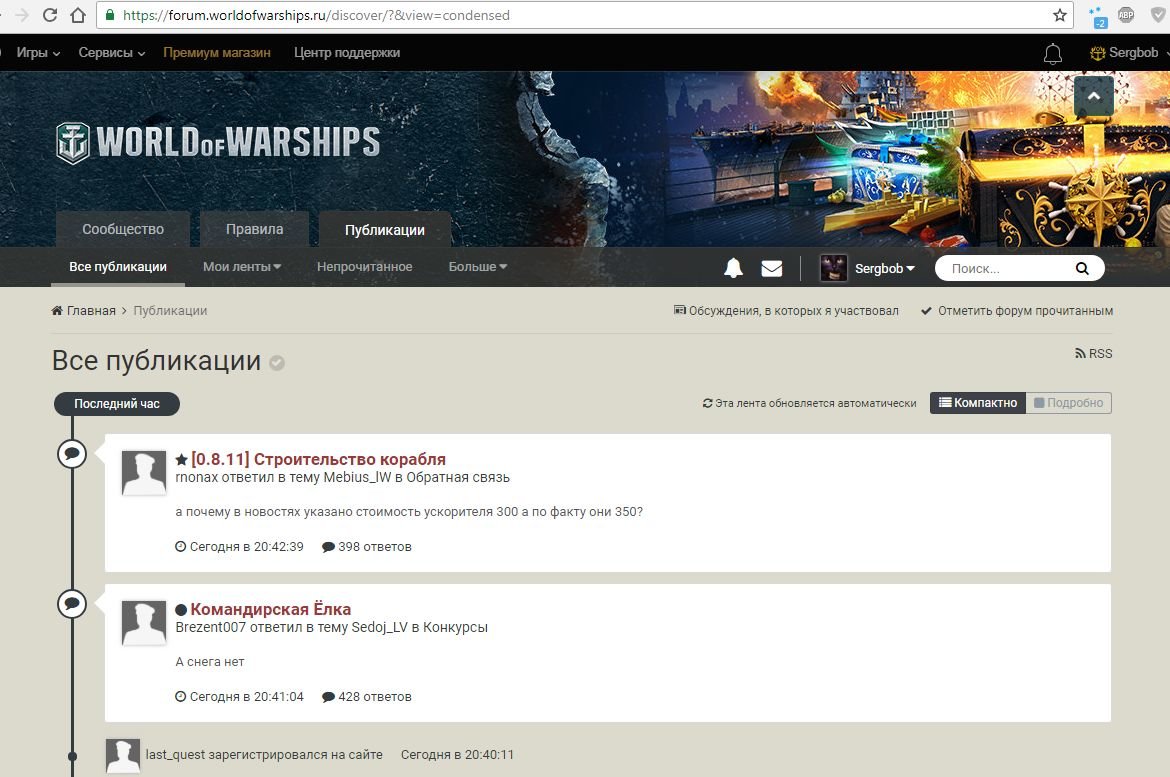1170x777 pixels.
Task: Click the browser forward arrow
Action: click(22, 15)
